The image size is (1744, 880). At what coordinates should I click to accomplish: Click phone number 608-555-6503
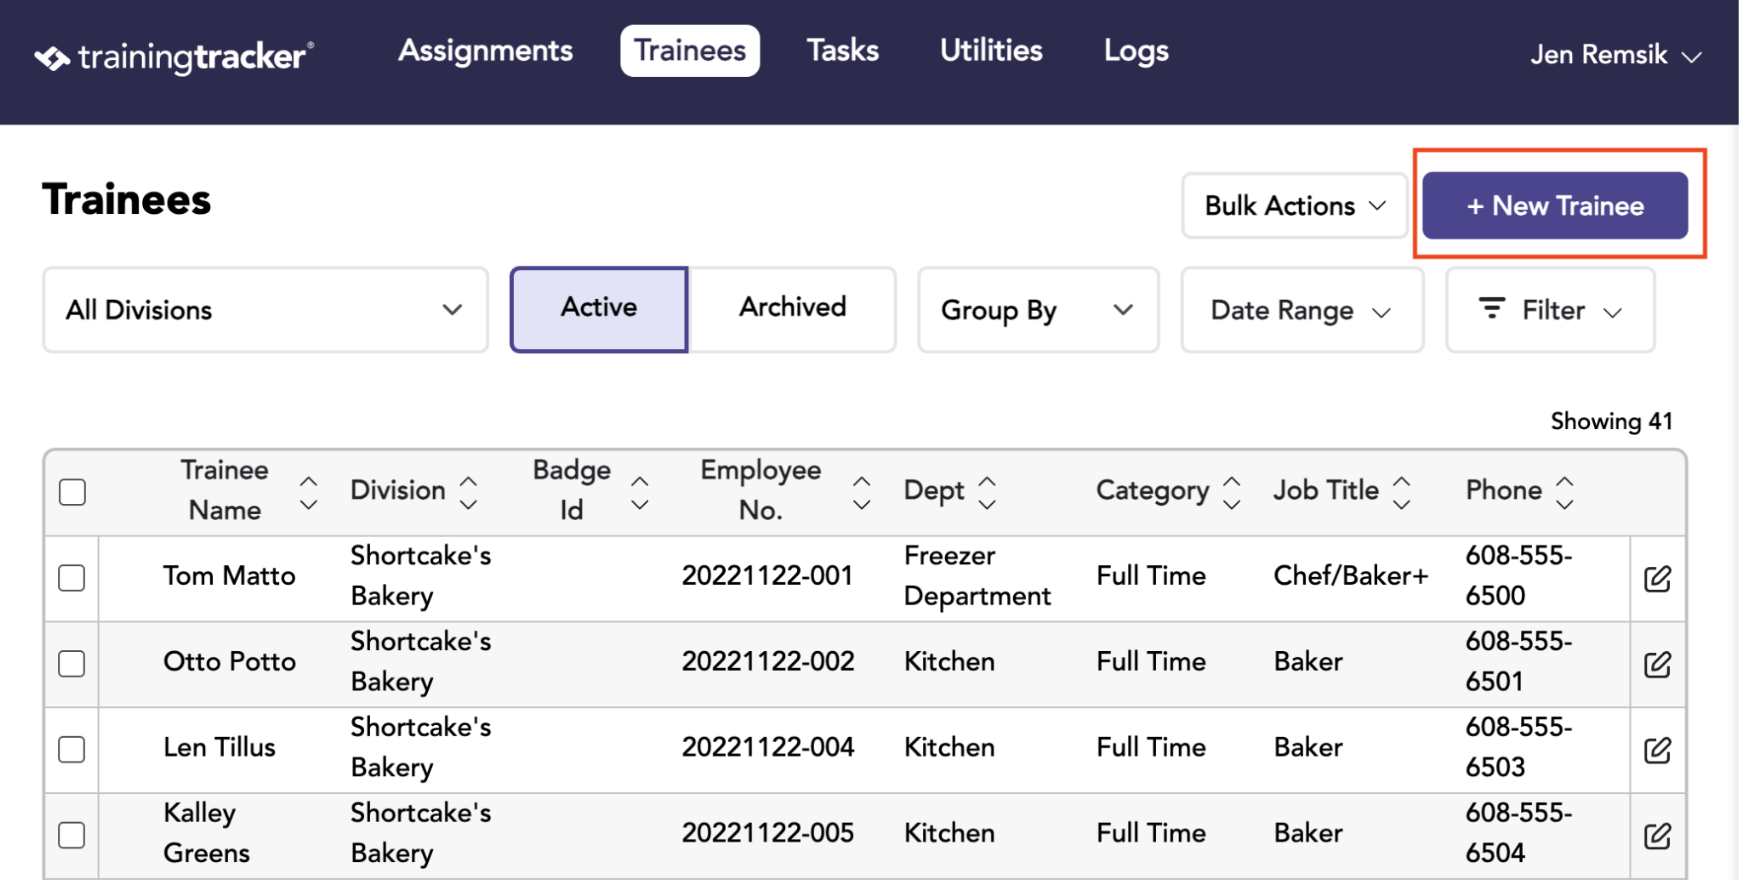[x=1518, y=747]
